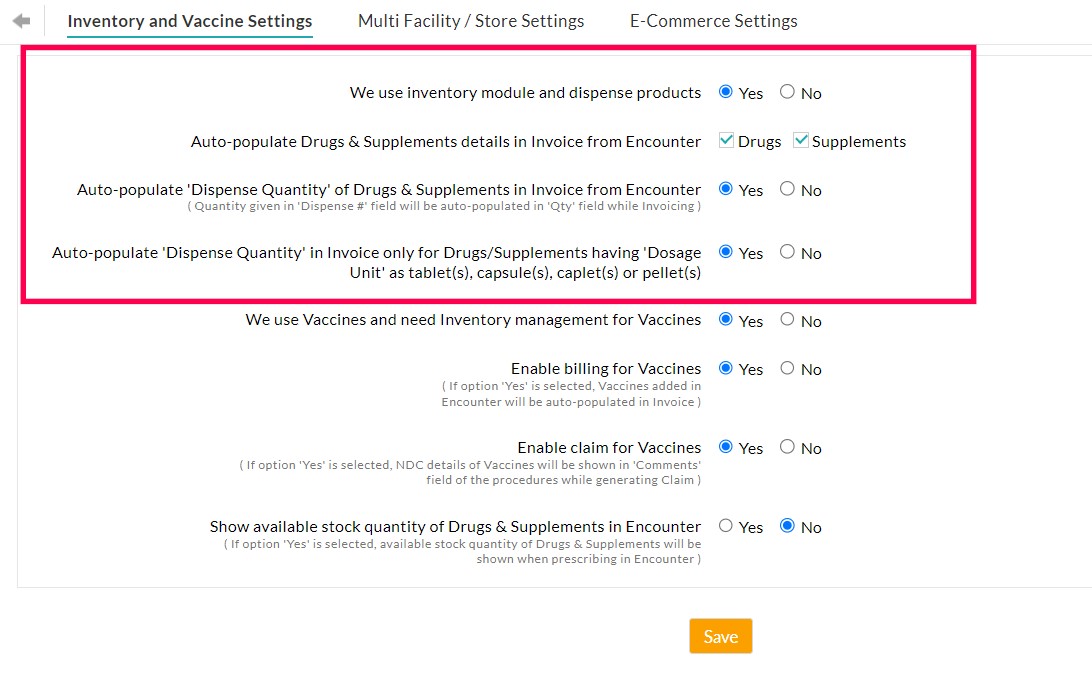The image size is (1092, 687).
Task: Disable billing for Vaccines by selecting 'No'
Action: [786, 368]
